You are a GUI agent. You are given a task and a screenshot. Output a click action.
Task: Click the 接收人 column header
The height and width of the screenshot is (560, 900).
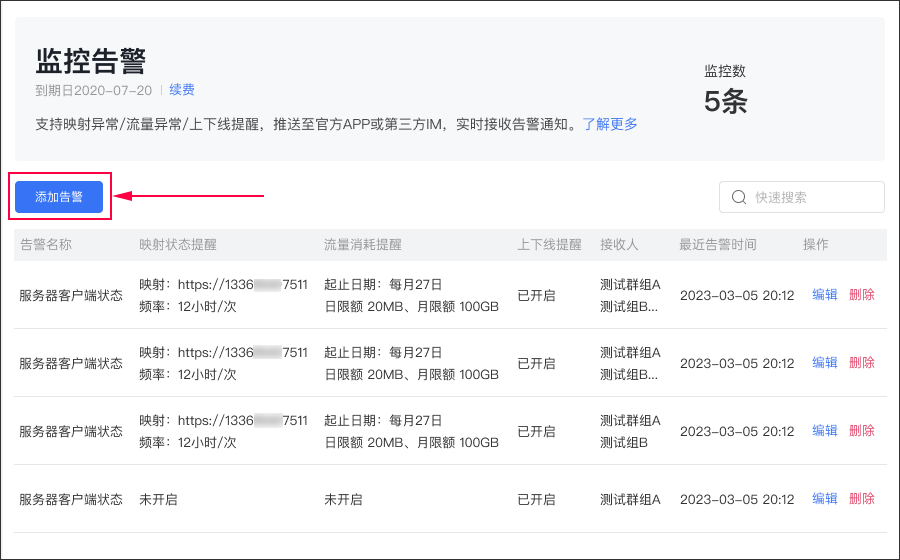[619, 244]
